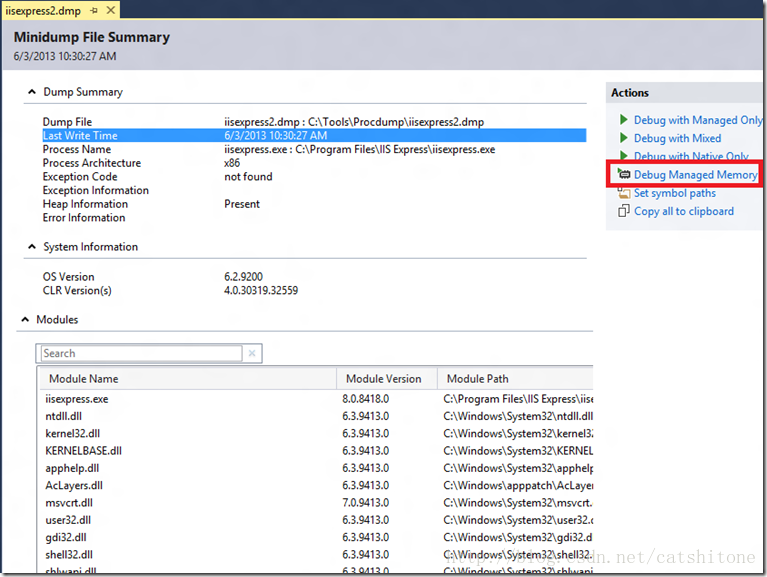Viewport: 767px width, 577px height.
Task: Click the OS Version label
Action: tap(68, 277)
